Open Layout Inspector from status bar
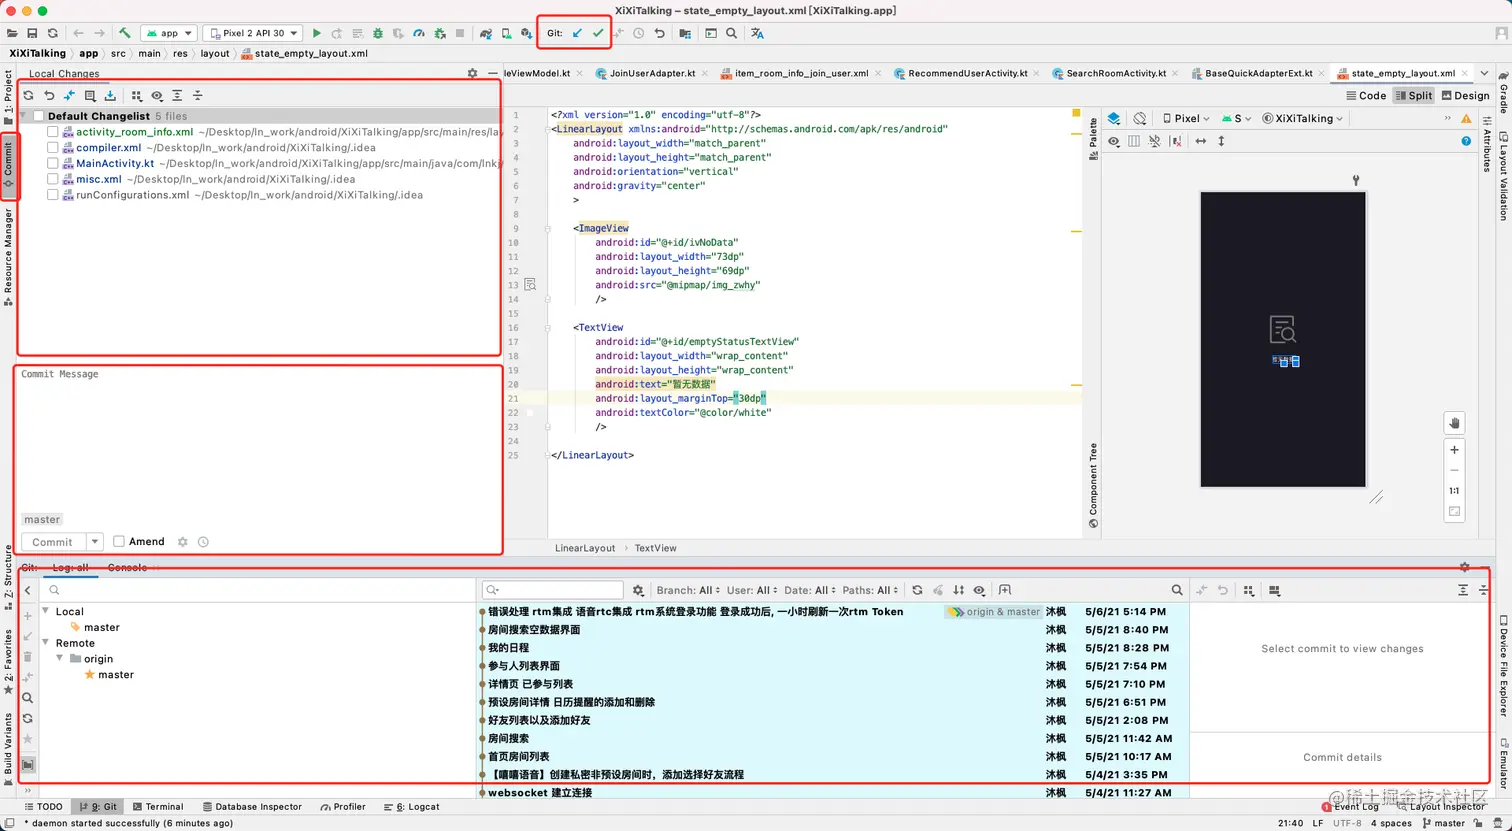Viewport: 1512px width, 831px height. 1441,807
